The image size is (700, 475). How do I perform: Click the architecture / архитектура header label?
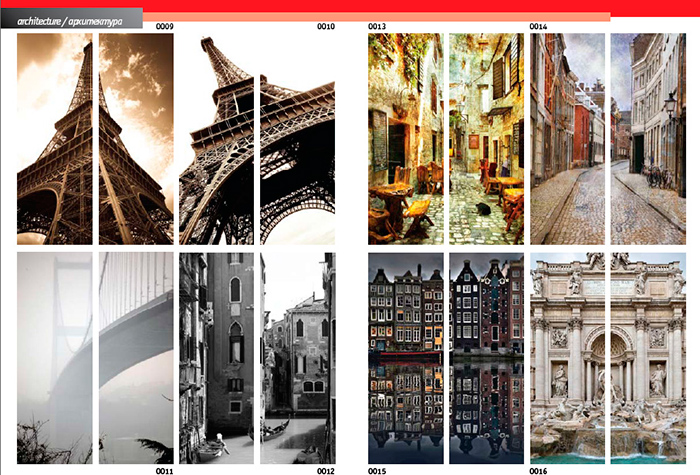click(70, 21)
